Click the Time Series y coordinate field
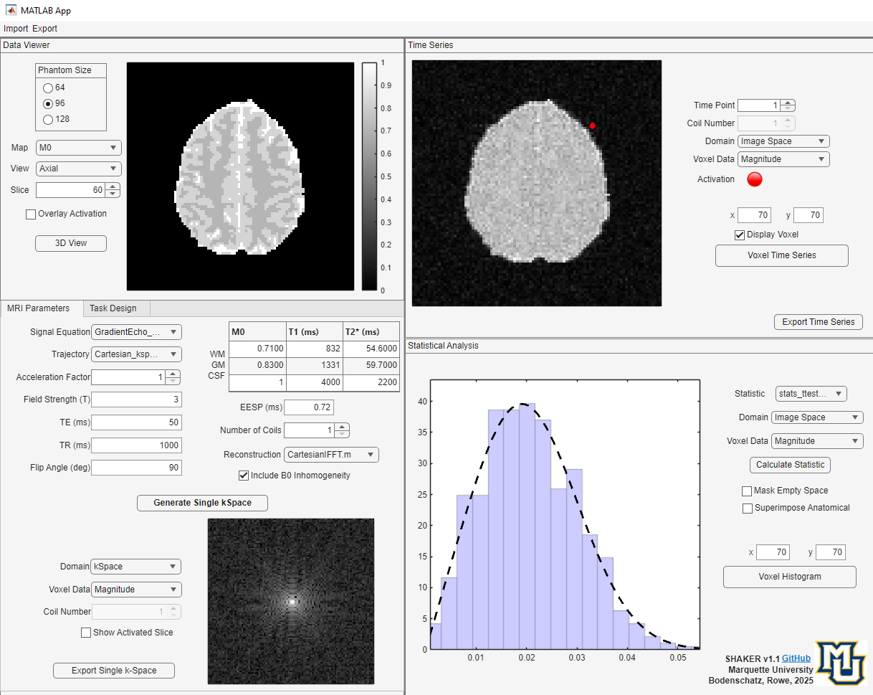This screenshot has width=873, height=695. pos(808,215)
